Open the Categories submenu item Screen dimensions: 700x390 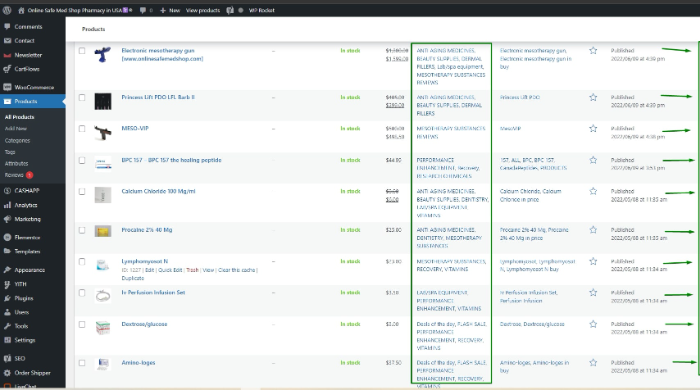pyautogui.click(x=17, y=140)
